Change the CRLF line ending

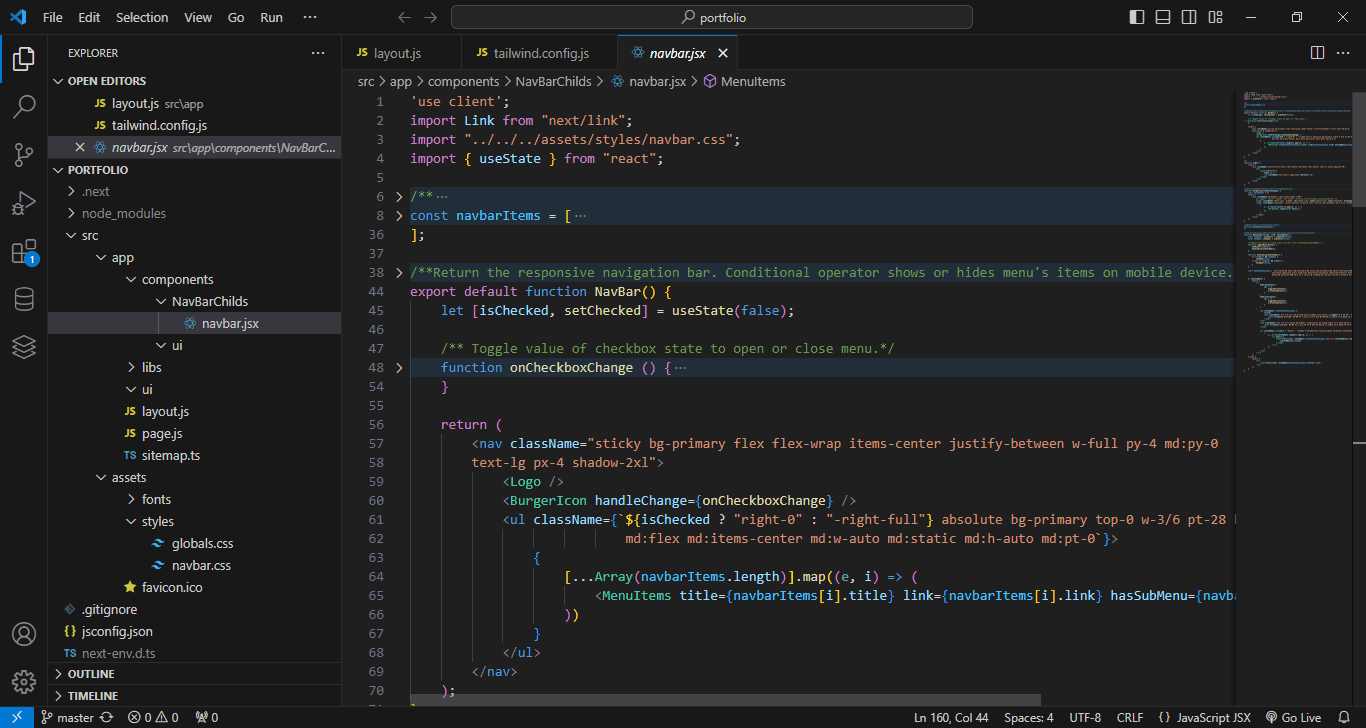[1130, 717]
